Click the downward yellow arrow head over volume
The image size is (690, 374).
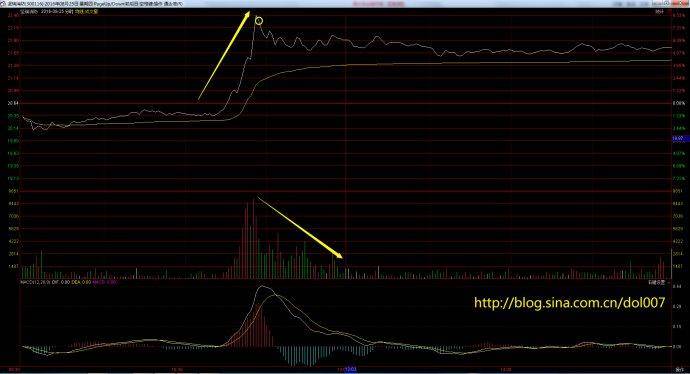tap(340, 256)
